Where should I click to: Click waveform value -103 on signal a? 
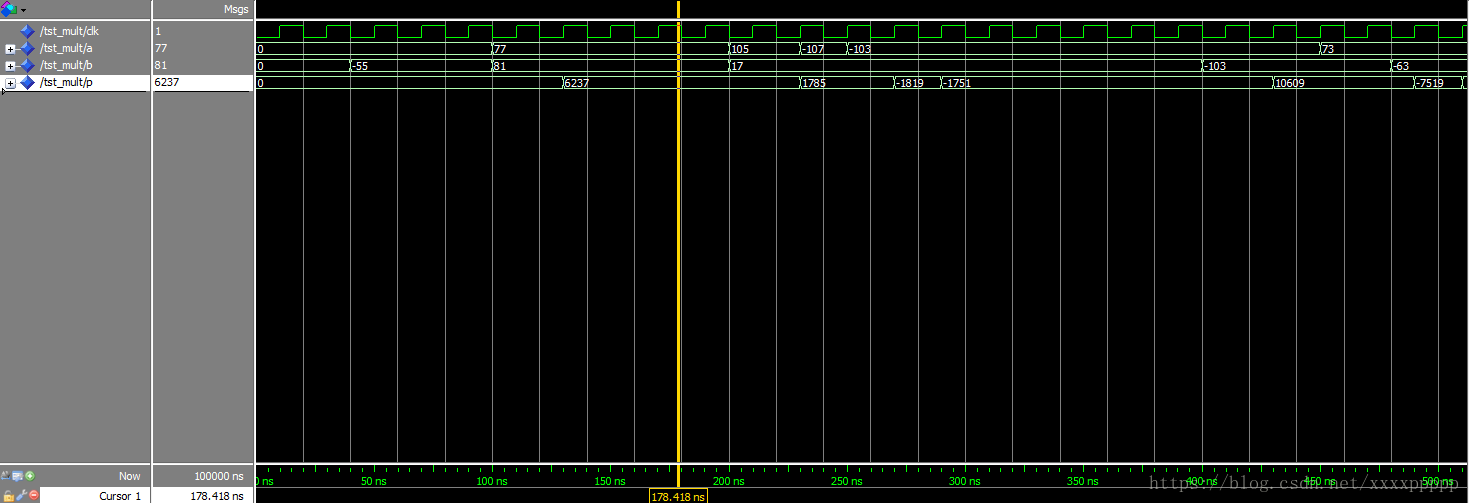tap(860, 49)
